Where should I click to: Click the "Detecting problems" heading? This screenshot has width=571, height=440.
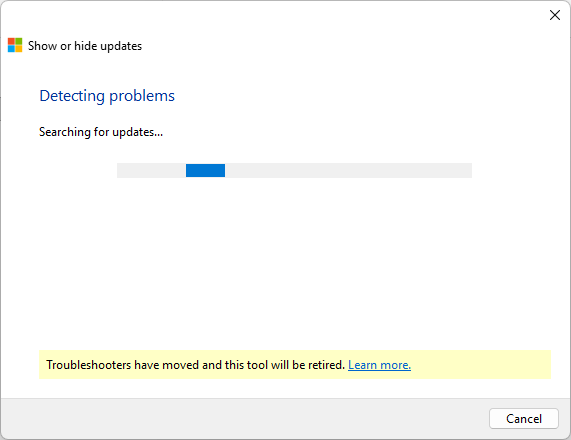tap(107, 96)
